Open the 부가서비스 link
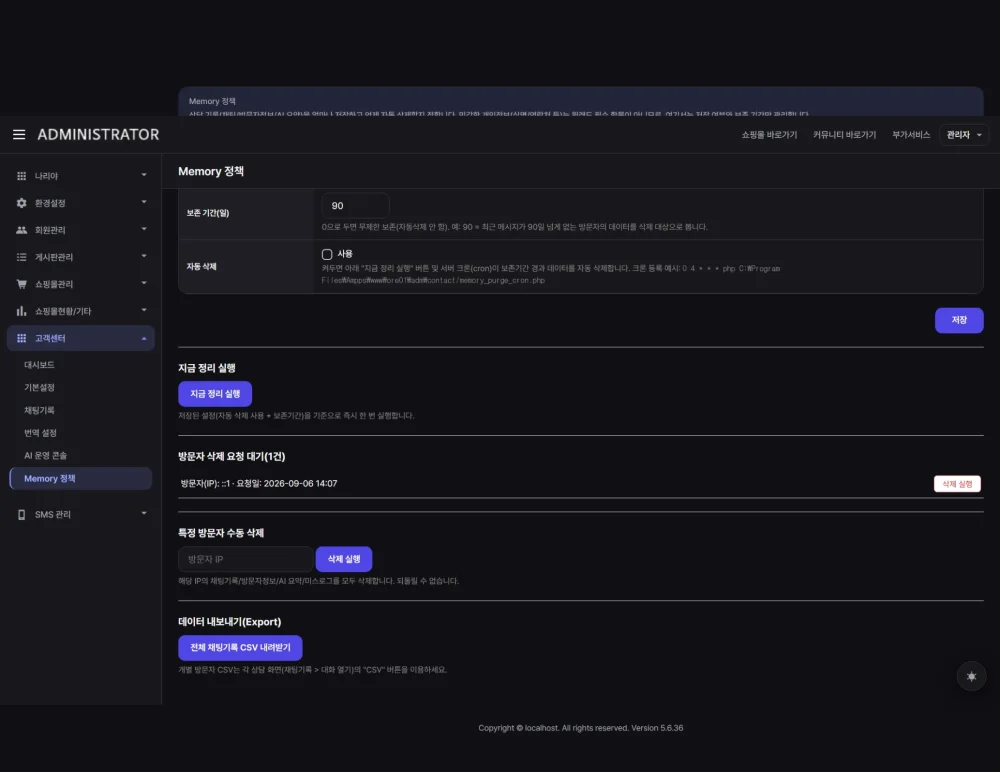This screenshot has height=772, width=1000. coord(911,135)
